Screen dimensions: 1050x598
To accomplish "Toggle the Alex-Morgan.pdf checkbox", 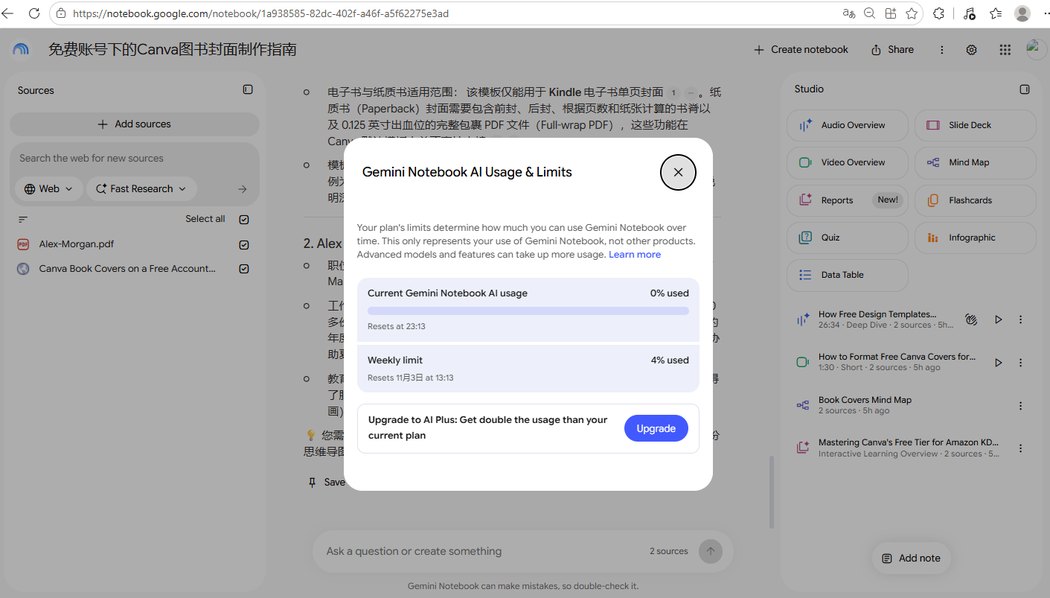I will (244, 244).
